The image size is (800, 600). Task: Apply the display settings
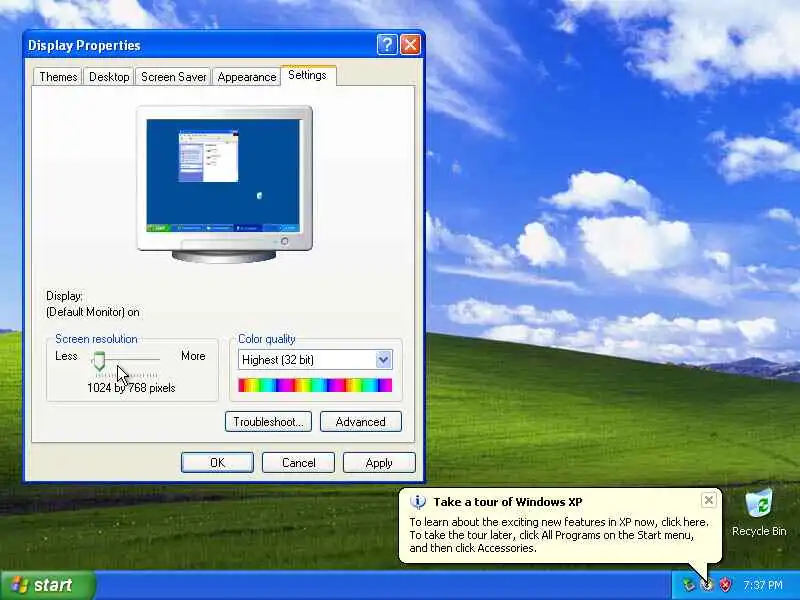[x=379, y=463]
